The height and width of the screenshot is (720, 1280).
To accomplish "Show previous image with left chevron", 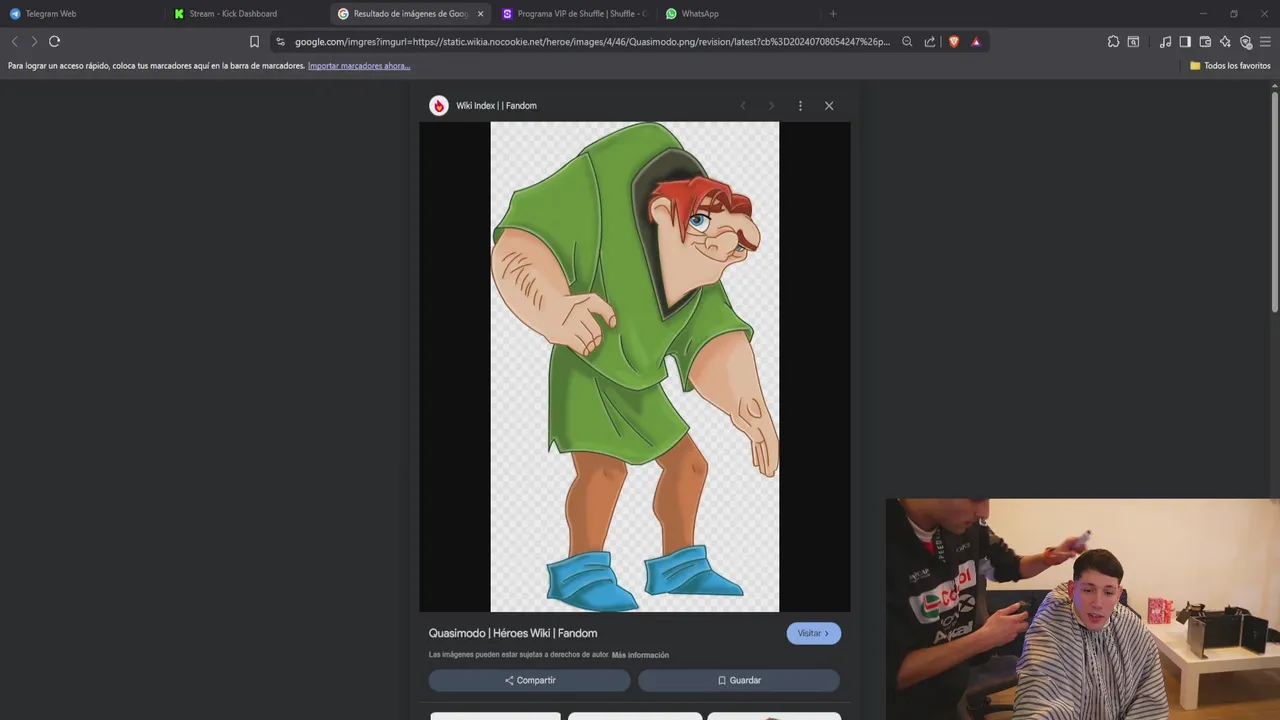I will pyautogui.click(x=743, y=106).
